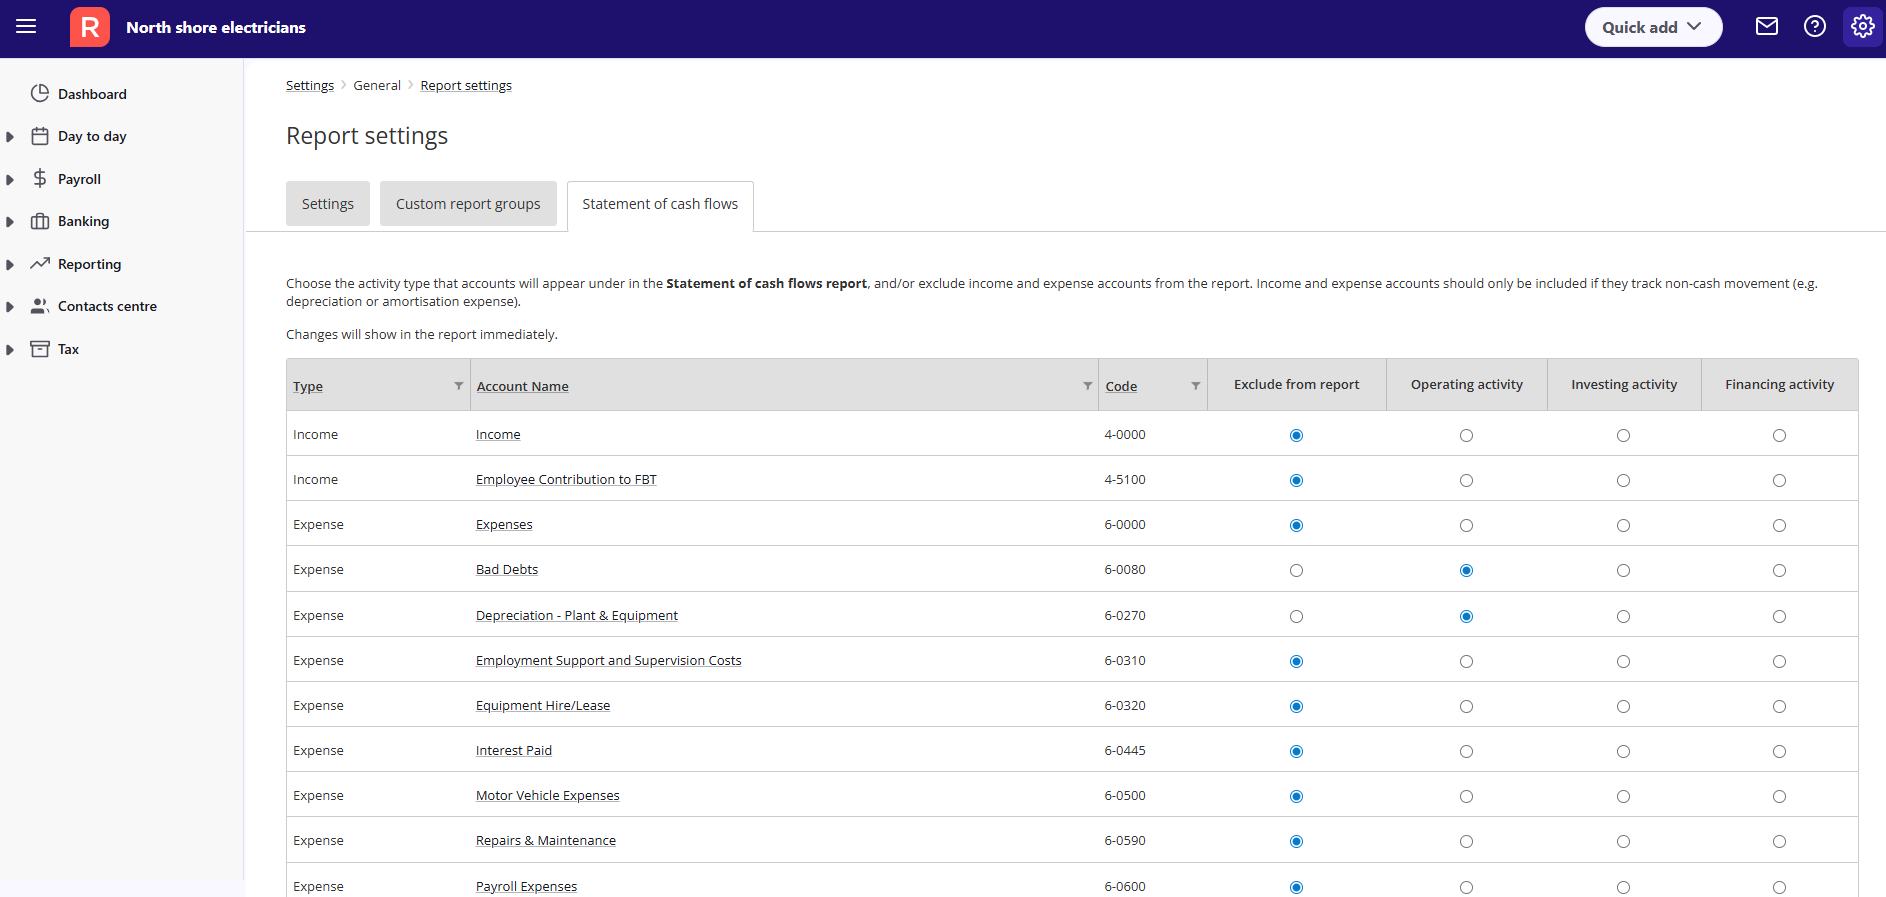Click the Reporting trend line icon

[x=40, y=263]
